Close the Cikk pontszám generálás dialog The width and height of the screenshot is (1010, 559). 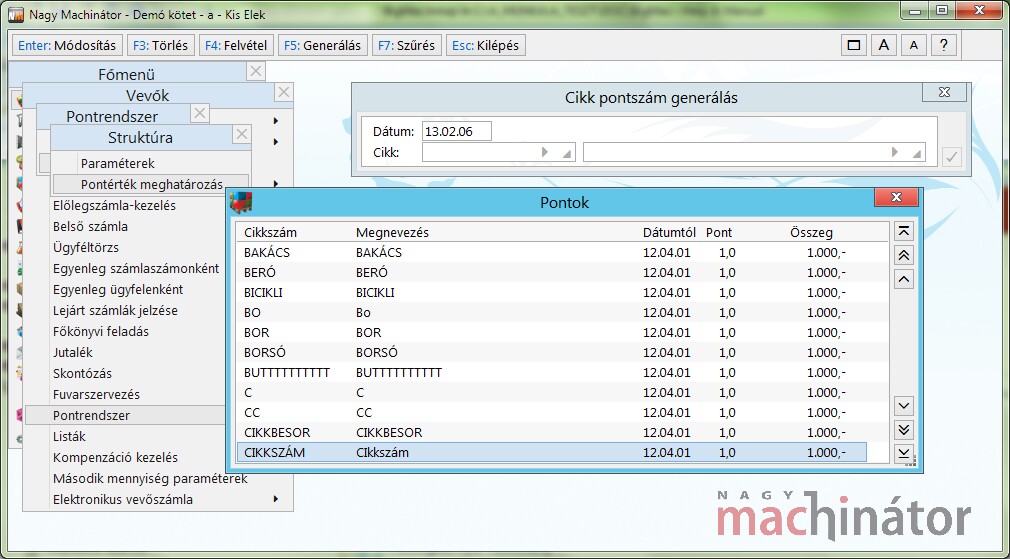pyautogui.click(x=944, y=93)
